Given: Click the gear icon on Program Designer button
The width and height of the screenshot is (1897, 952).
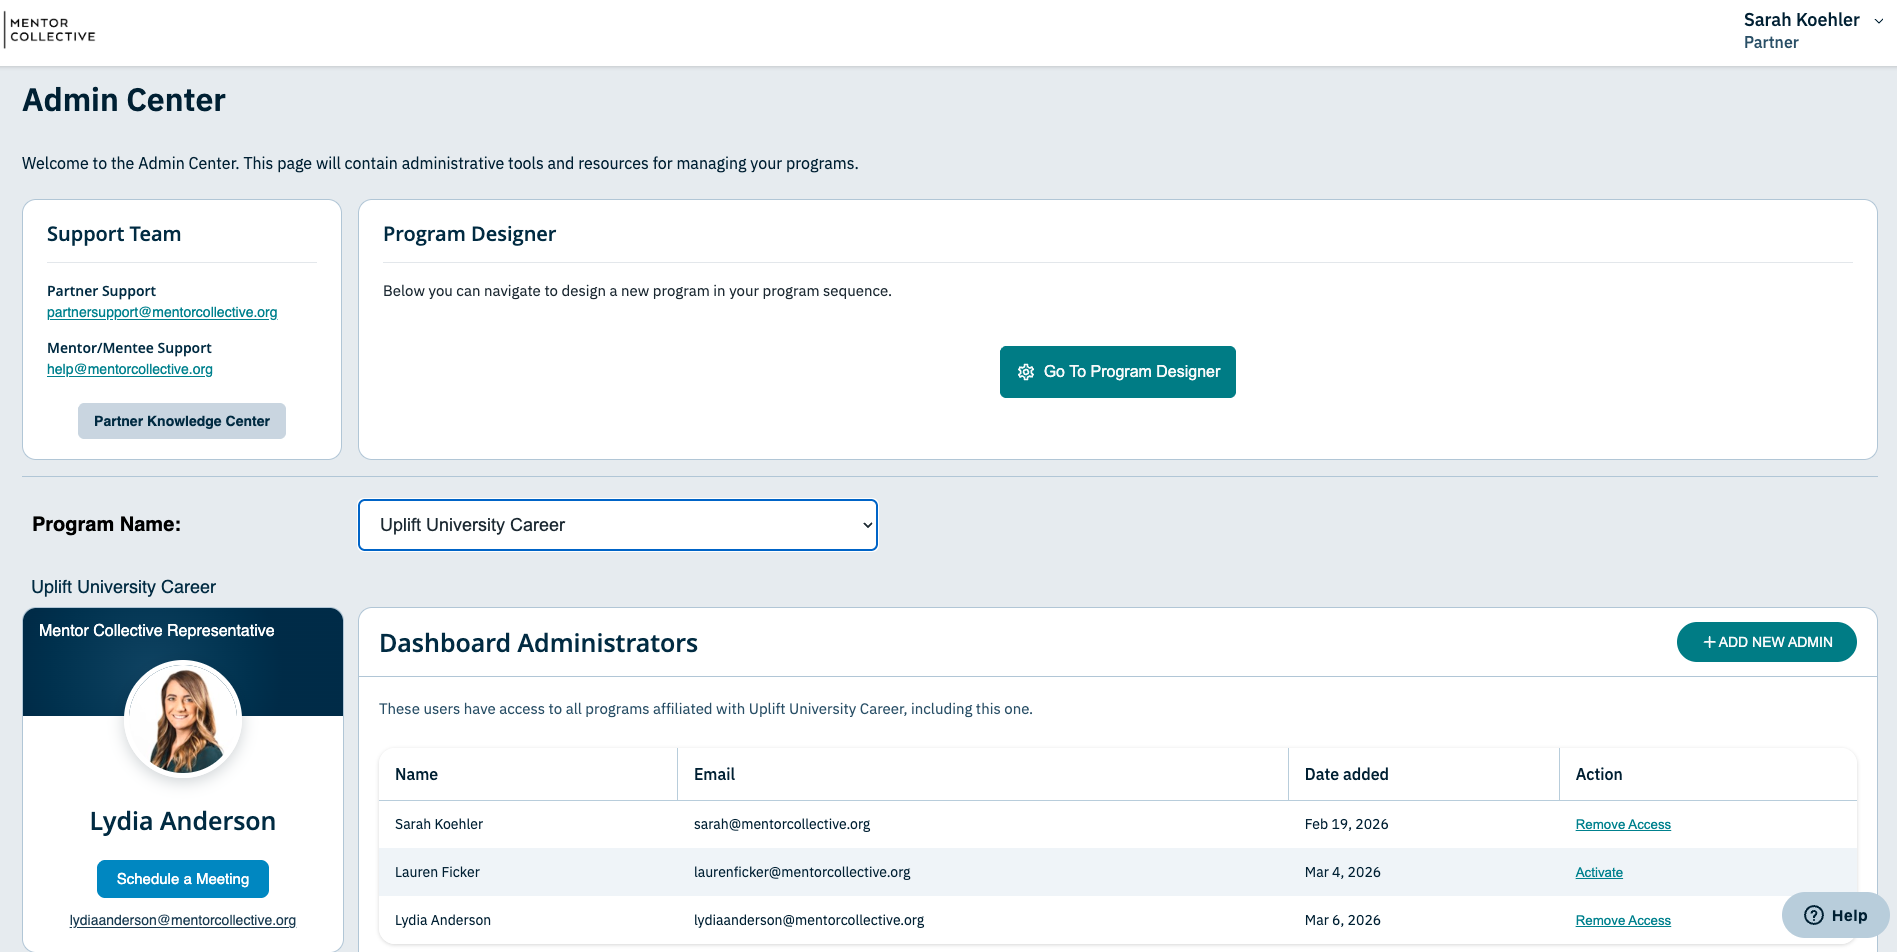Looking at the screenshot, I should click(x=1026, y=372).
